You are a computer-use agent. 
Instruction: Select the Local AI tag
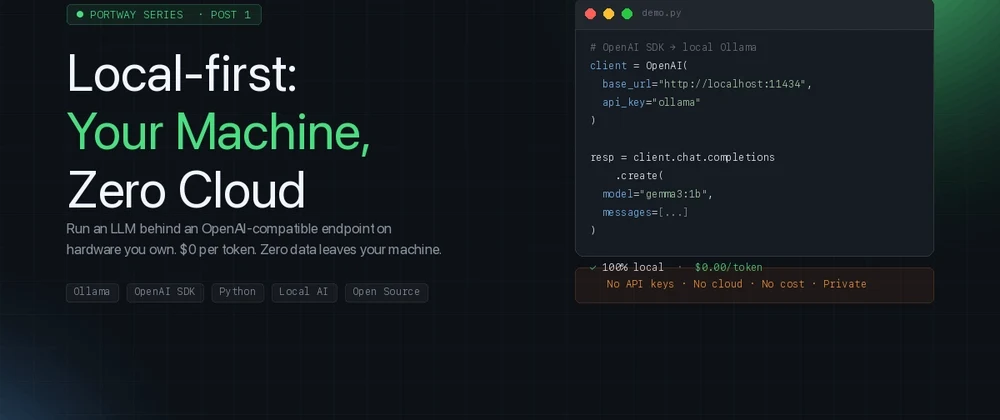pyautogui.click(x=304, y=292)
